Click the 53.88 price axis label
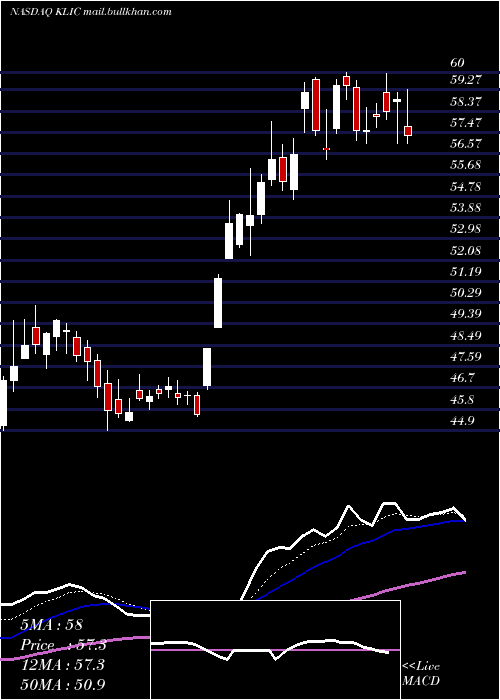Image resolution: width=500 pixels, height=700 pixels. click(467, 208)
